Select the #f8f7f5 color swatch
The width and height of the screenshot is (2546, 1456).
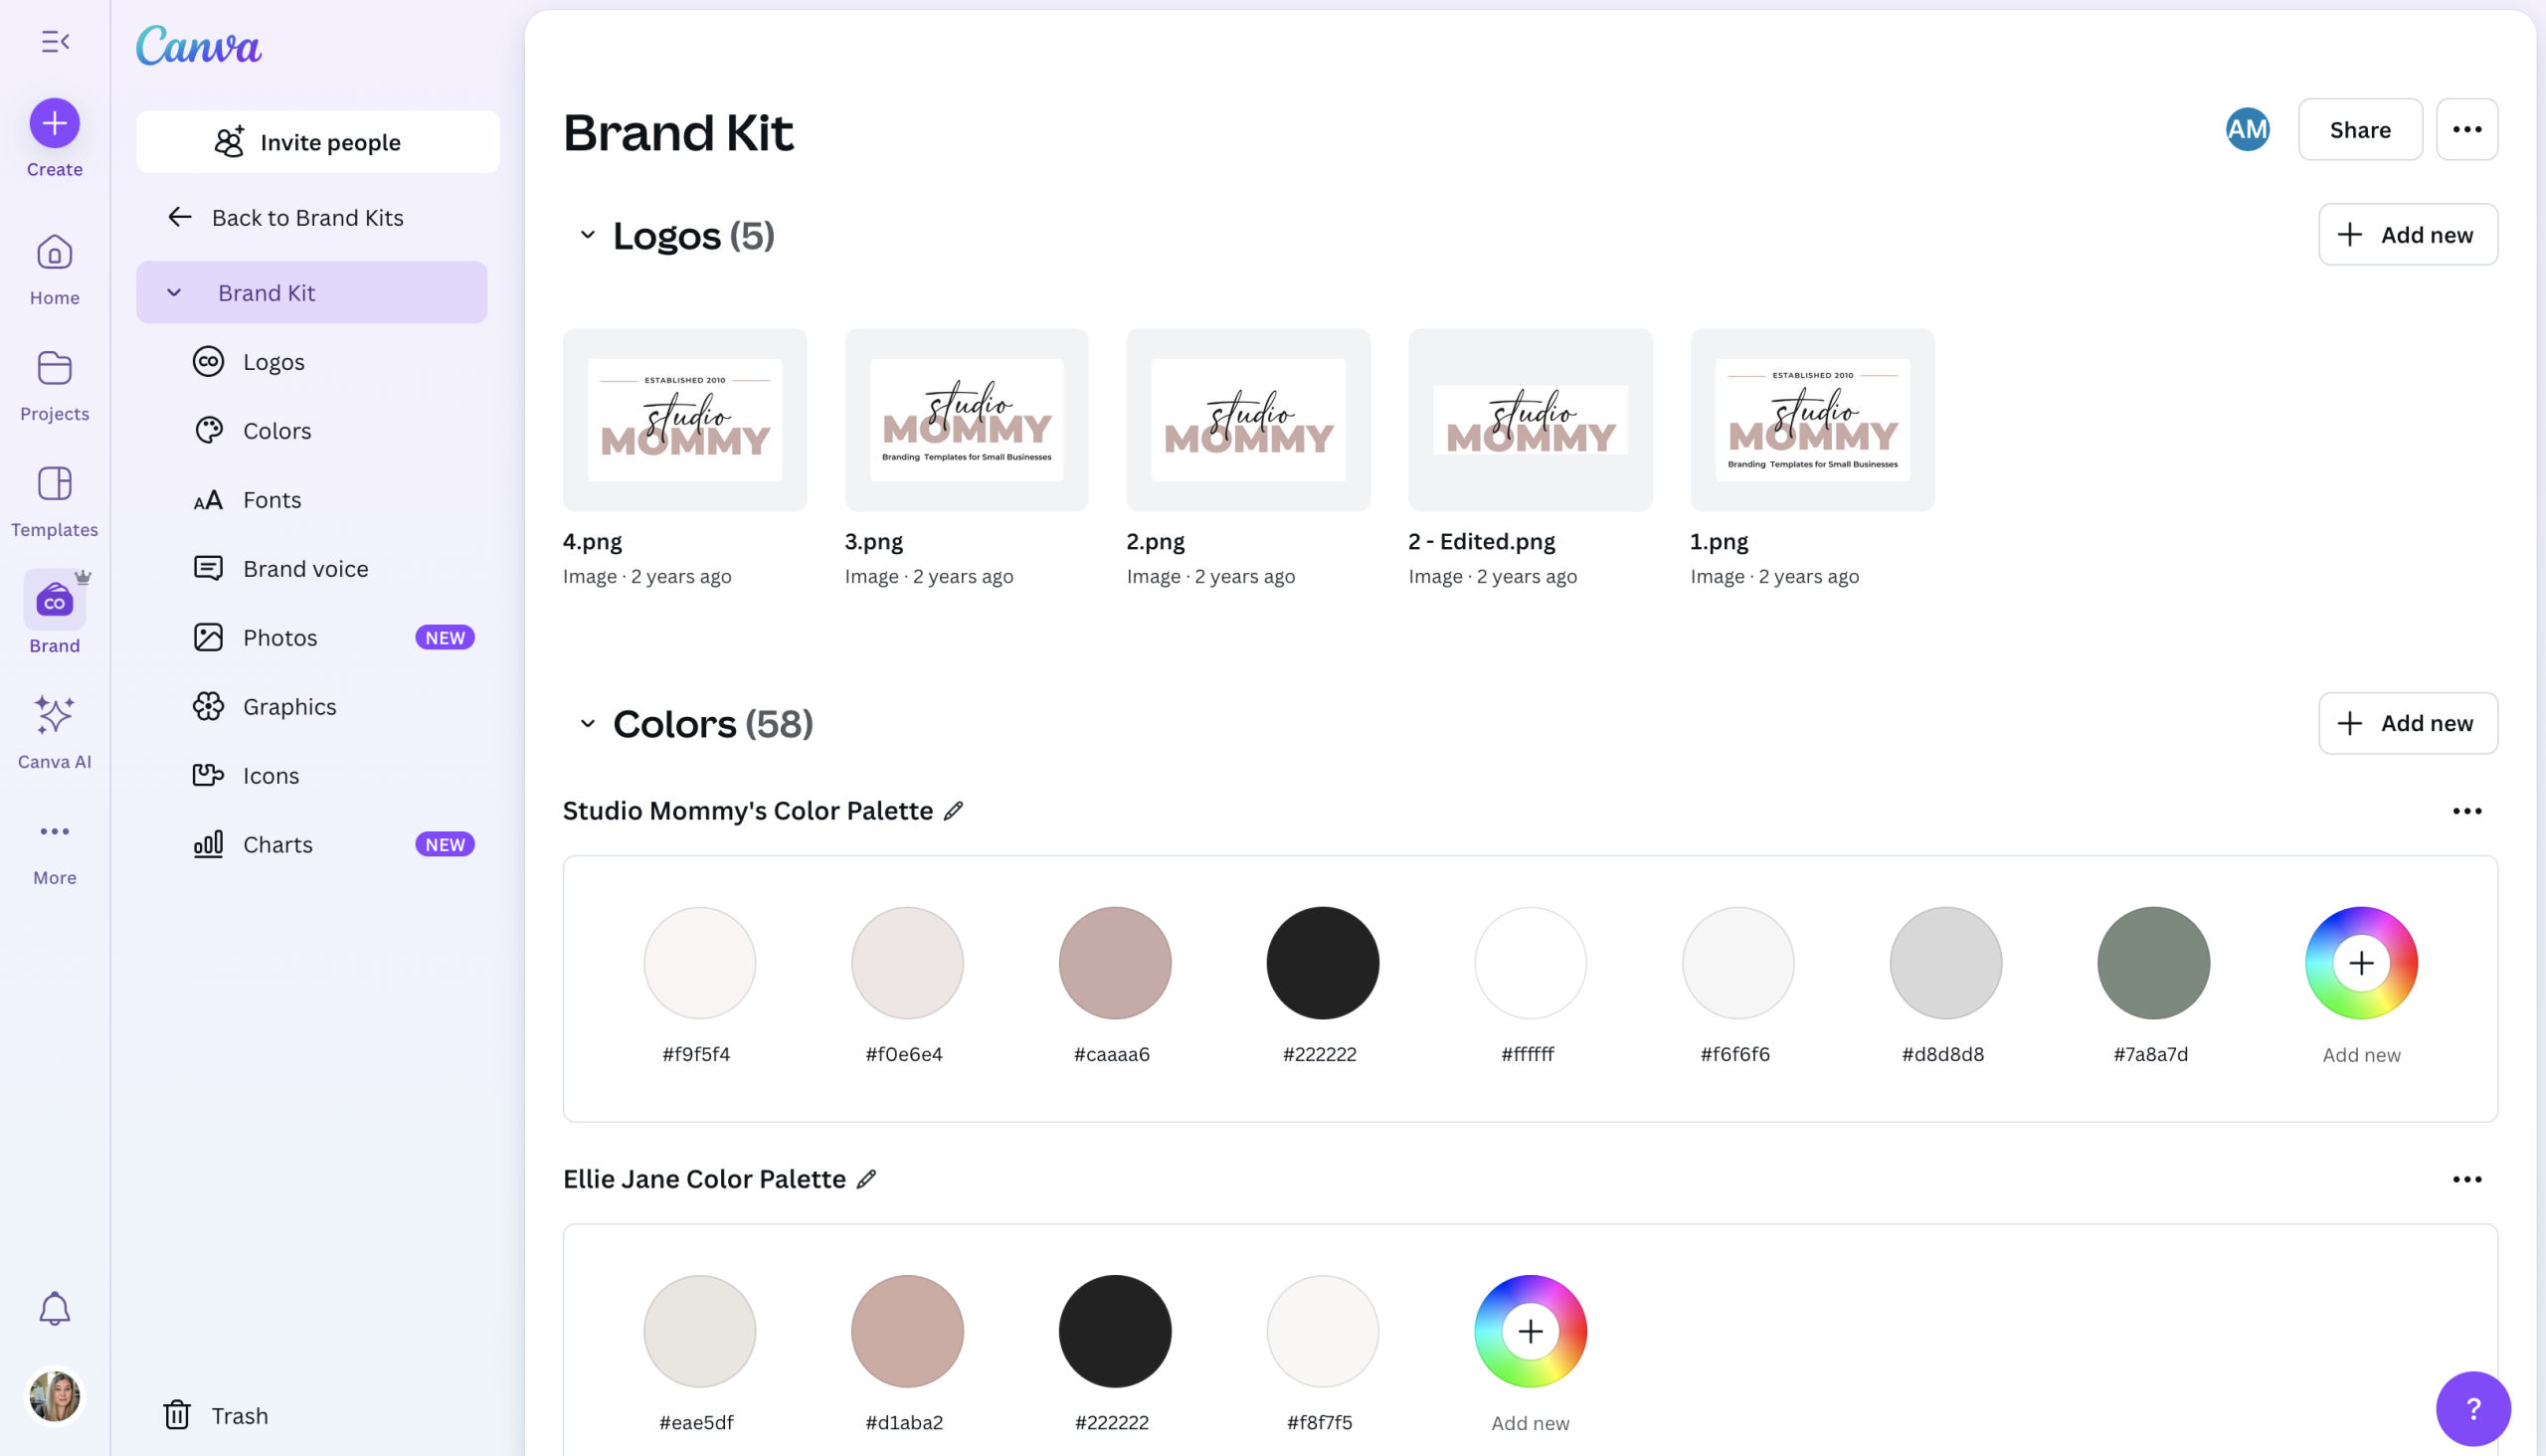coord(1322,1331)
